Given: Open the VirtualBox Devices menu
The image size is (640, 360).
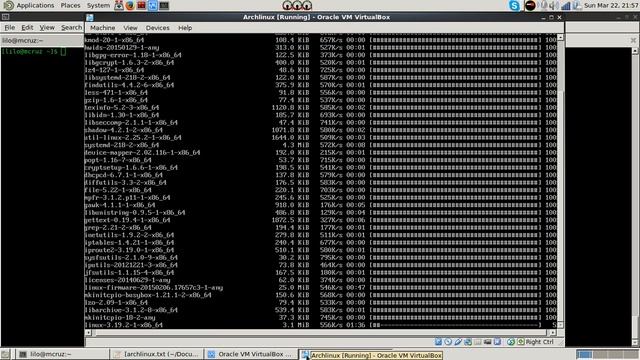Looking at the screenshot, I should (x=158, y=28).
